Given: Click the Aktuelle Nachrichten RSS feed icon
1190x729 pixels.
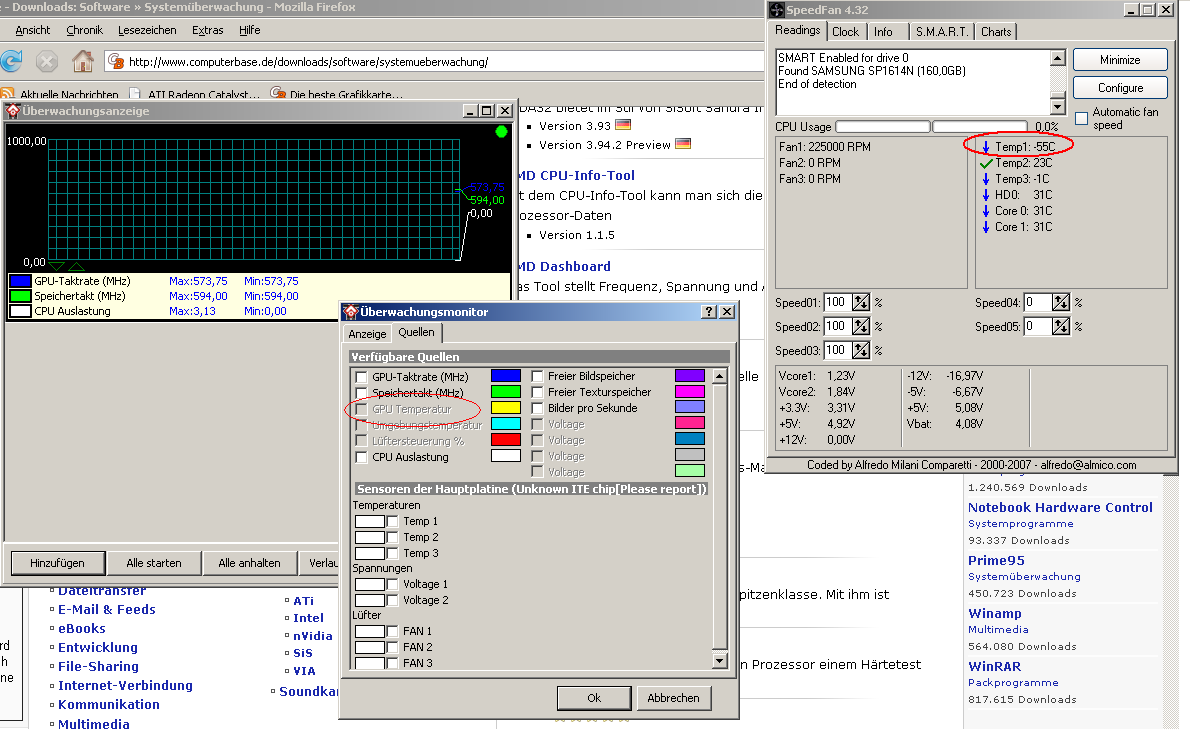Looking at the screenshot, I should point(8,94).
